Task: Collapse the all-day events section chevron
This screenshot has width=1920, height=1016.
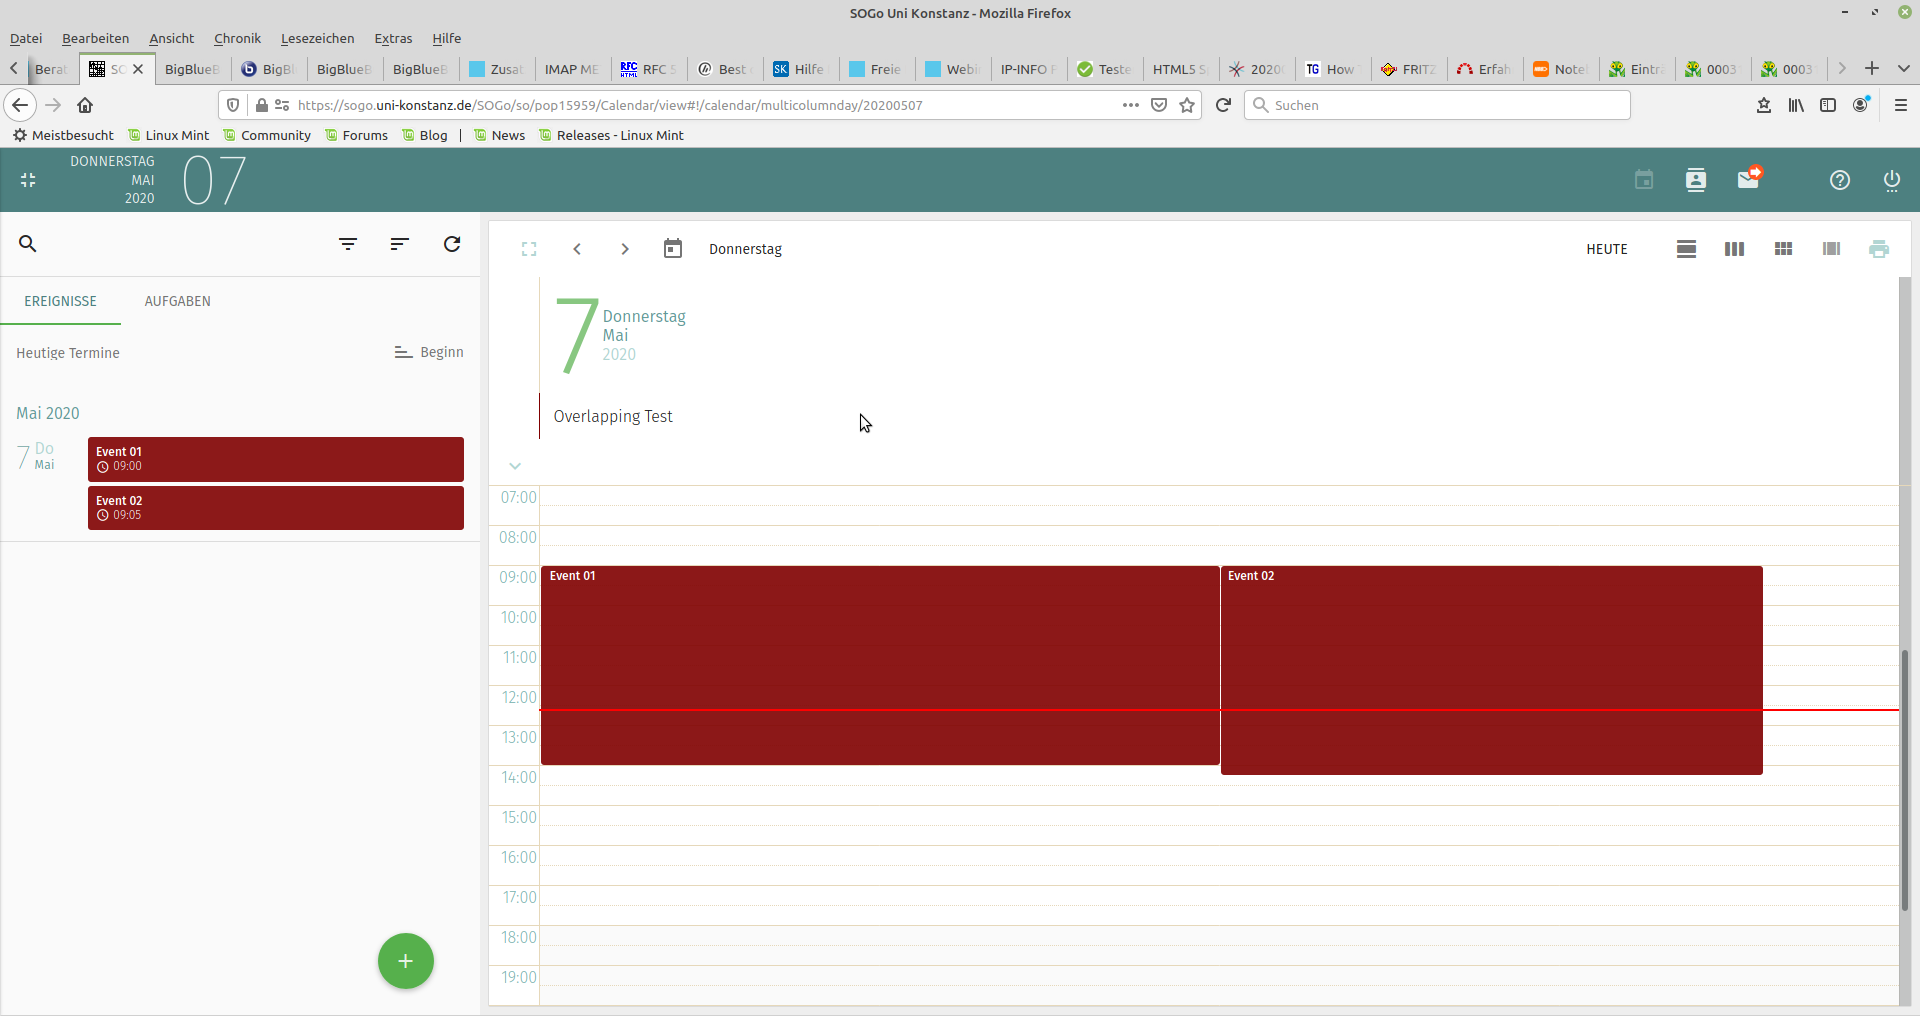Action: click(515, 466)
